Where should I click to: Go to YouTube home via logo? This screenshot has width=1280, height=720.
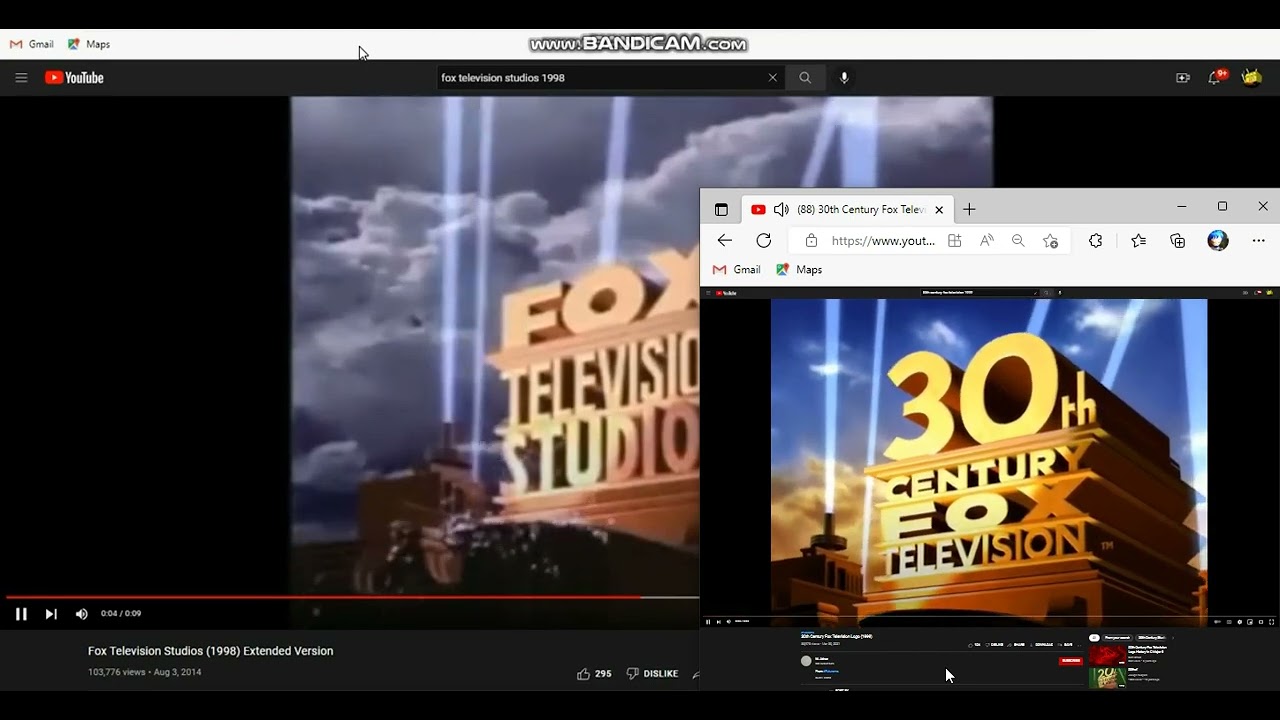coord(74,78)
